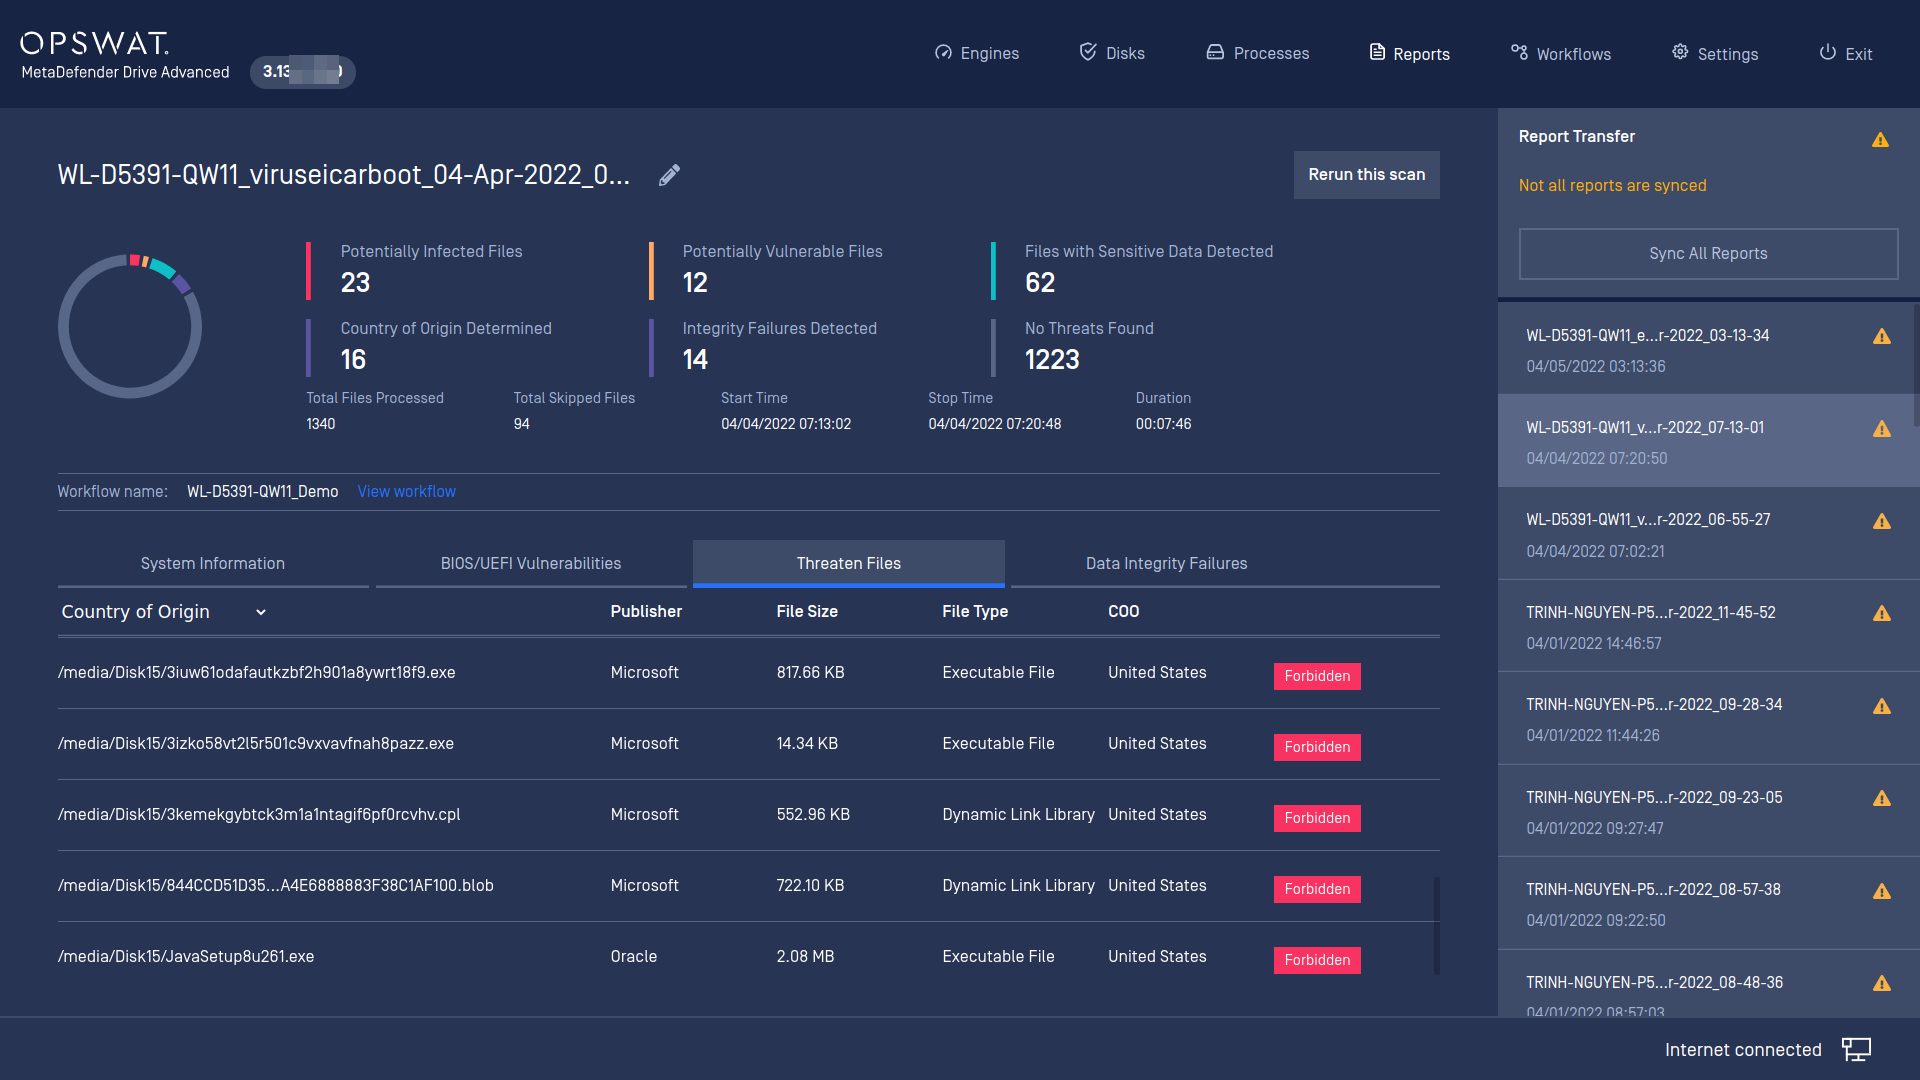Viewport: 1920px width, 1080px height.
Task: Click the Report Transfer warning triangle
Action: (1880, 140)
